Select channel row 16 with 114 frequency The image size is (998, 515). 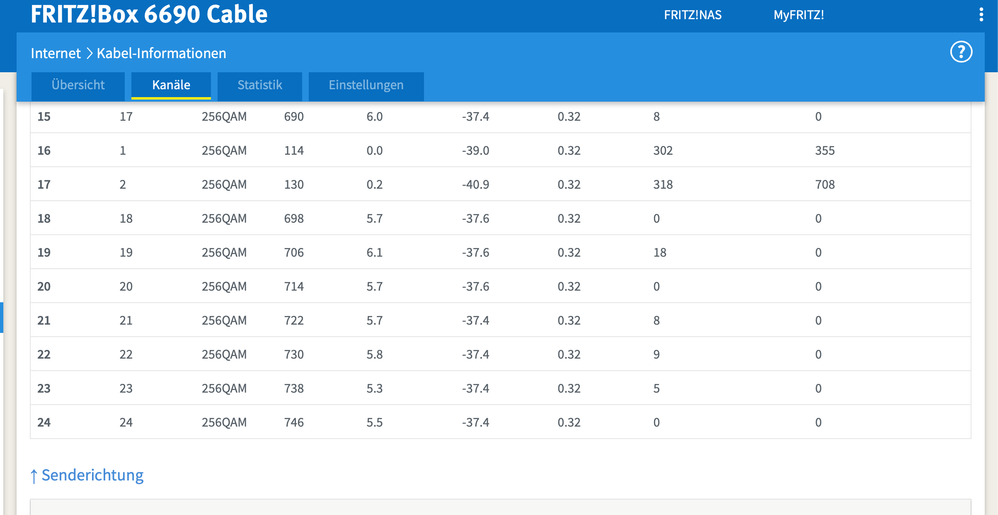(x=293, y=151)
